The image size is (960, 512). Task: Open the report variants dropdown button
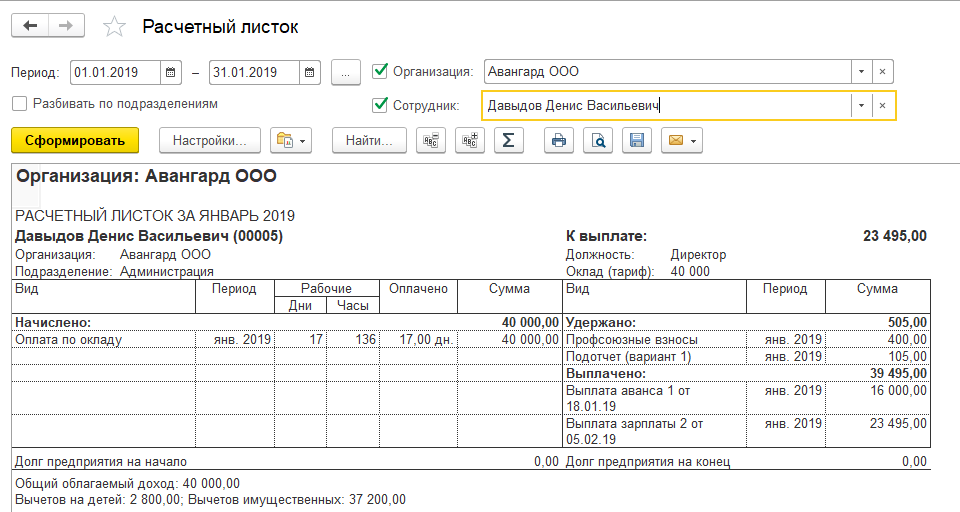[x=291, y=140]
